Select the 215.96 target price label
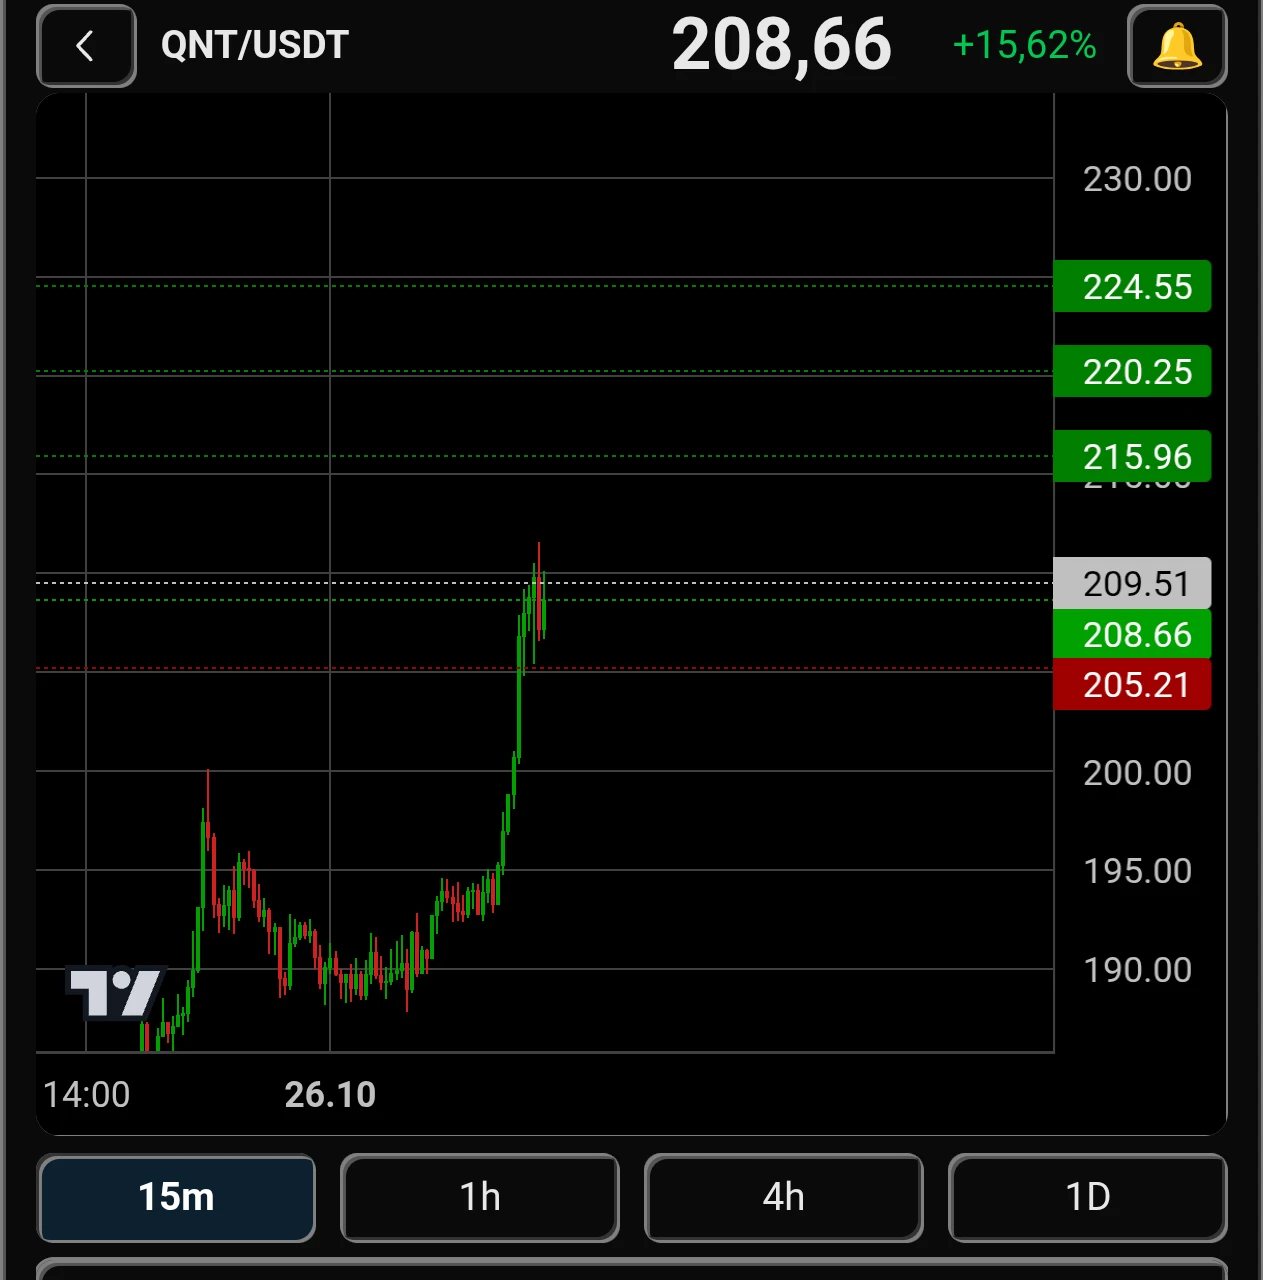1263x1280 pixels. (x=1133, y=457)
